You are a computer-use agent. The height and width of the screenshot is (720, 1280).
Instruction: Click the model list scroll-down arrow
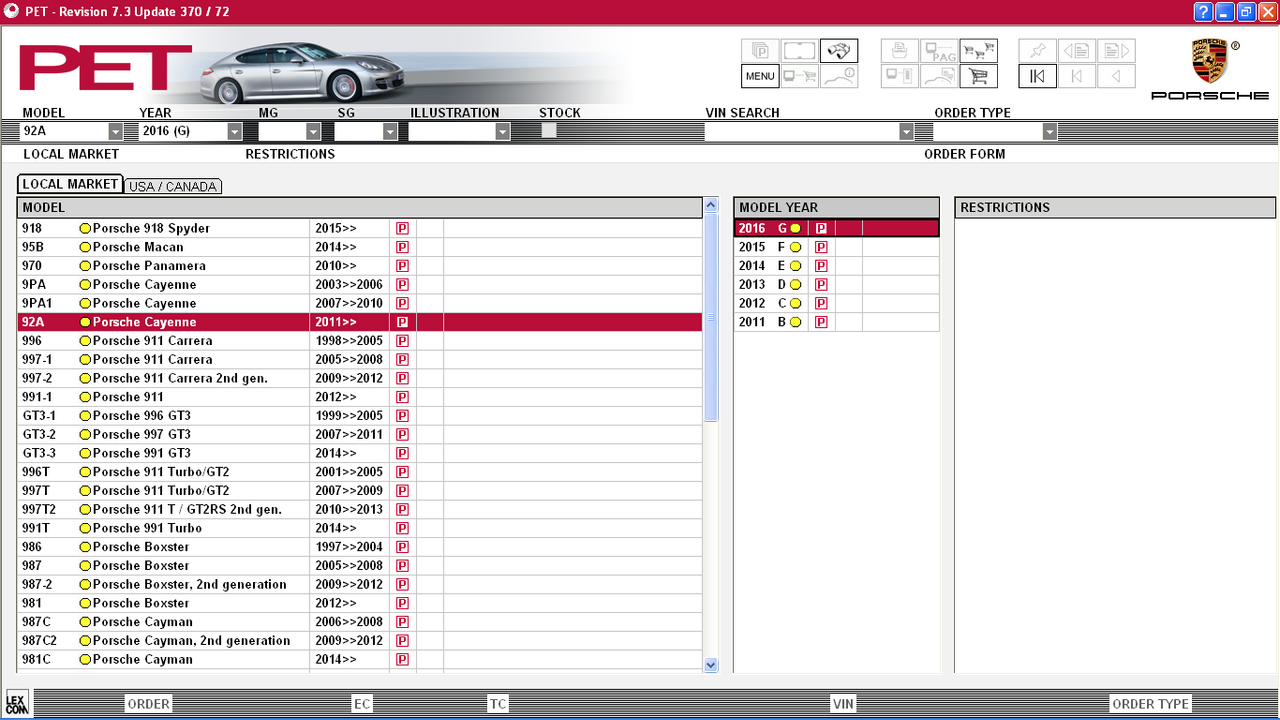pyautogui.click(x=711, y=664)
